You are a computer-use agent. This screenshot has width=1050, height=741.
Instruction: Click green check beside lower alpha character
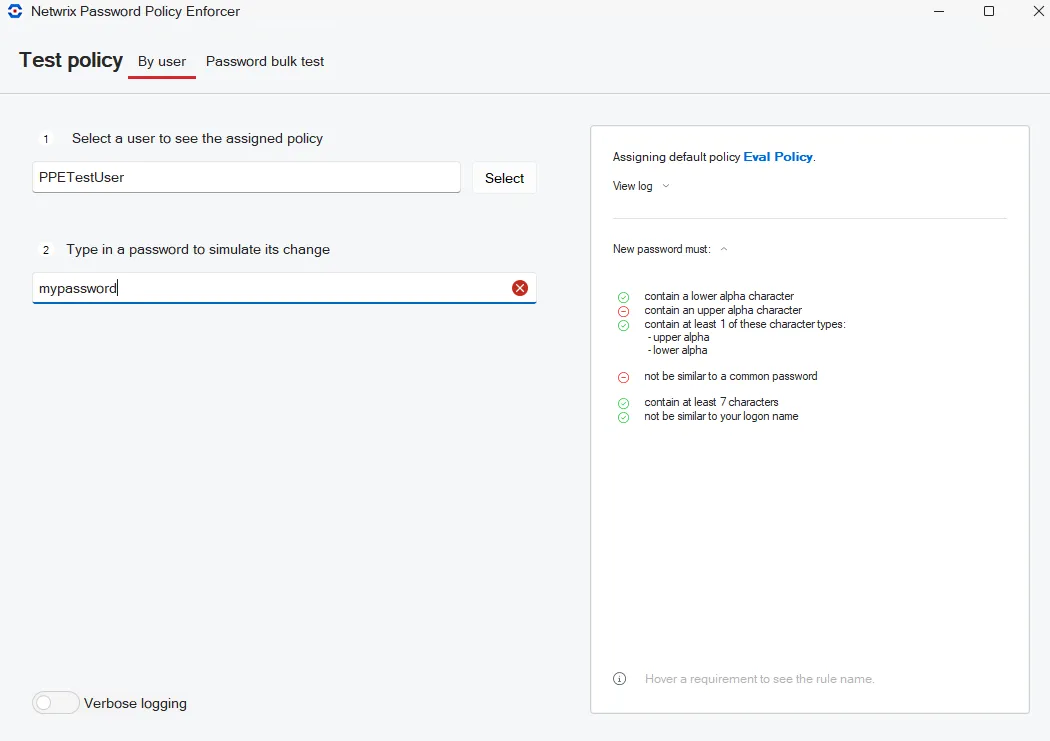623,297
